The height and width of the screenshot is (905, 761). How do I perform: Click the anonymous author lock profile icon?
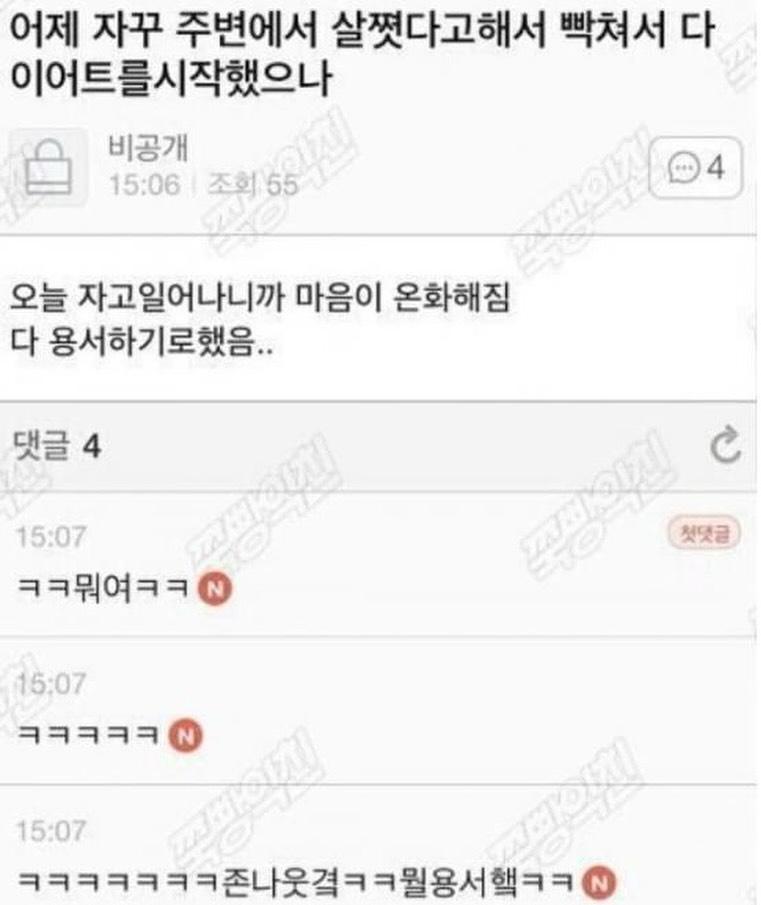coord(48,167)
